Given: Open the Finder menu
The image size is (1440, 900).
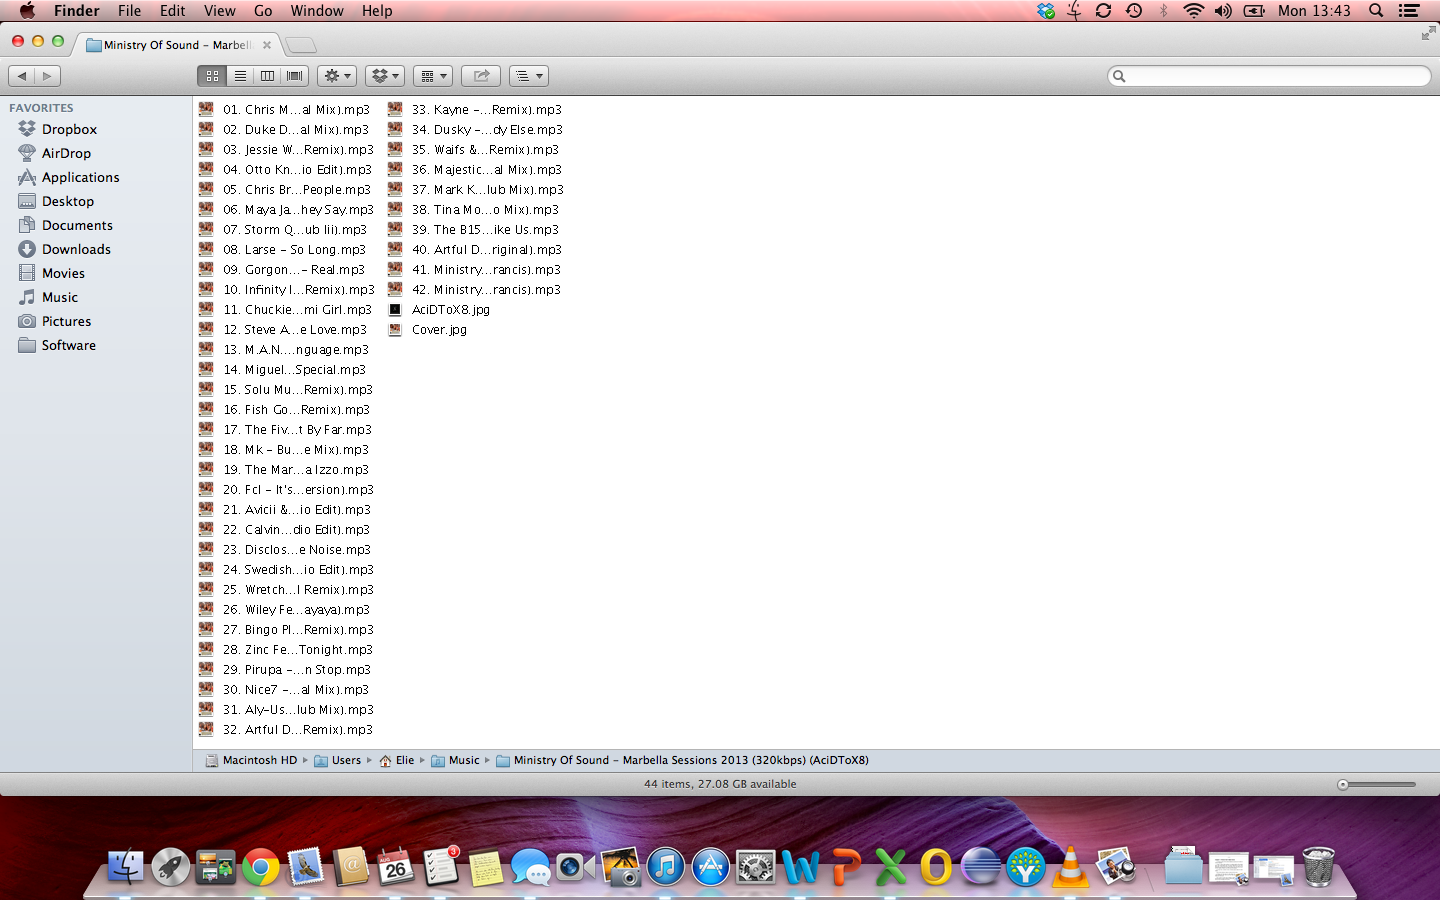Looking at the screenshot, I should point(76,11).
